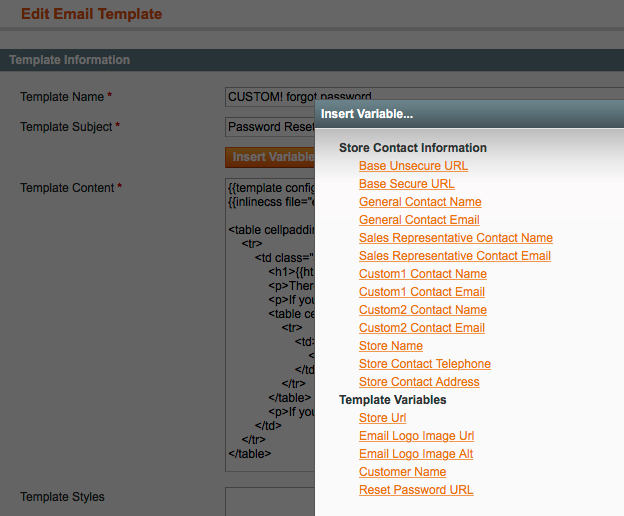The image size is (624, 516).
Task: Click the Template Information section header
Action: tap(312, 60)
